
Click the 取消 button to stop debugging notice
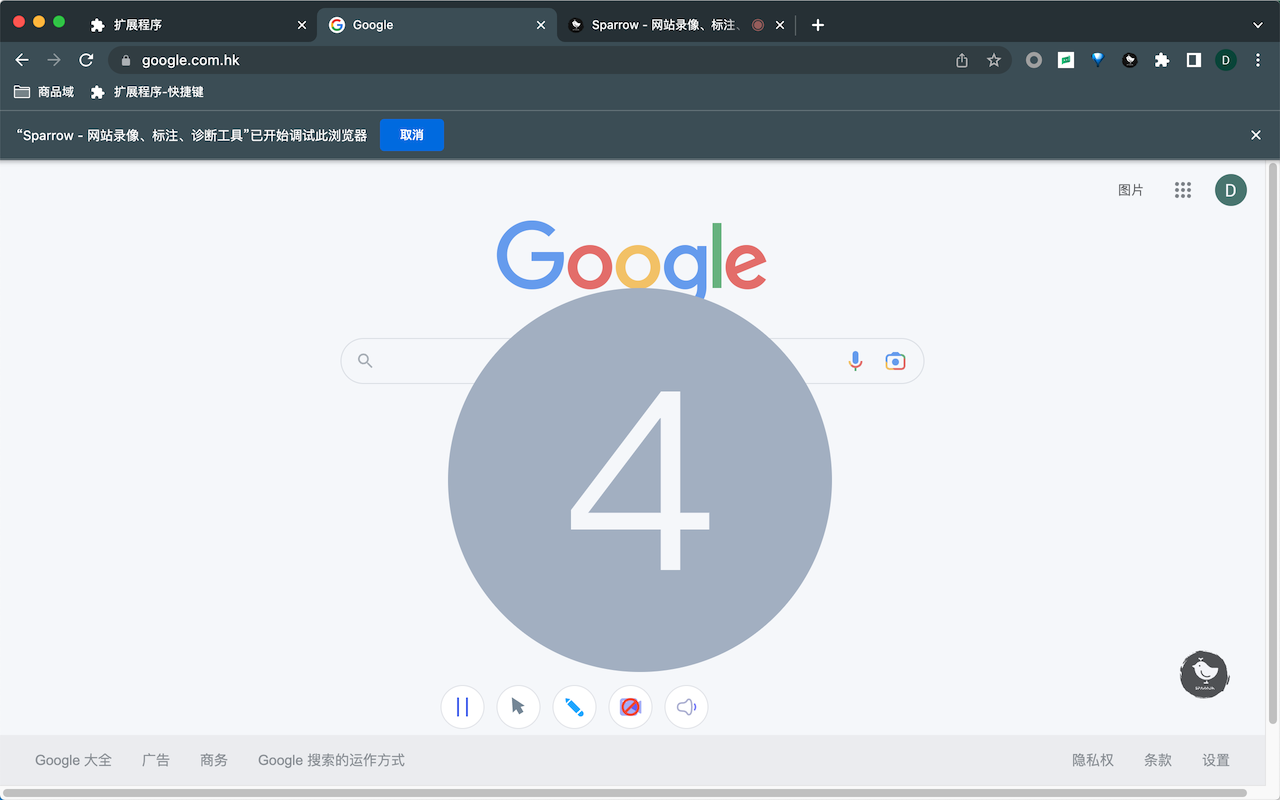click(x=412, y=135)
